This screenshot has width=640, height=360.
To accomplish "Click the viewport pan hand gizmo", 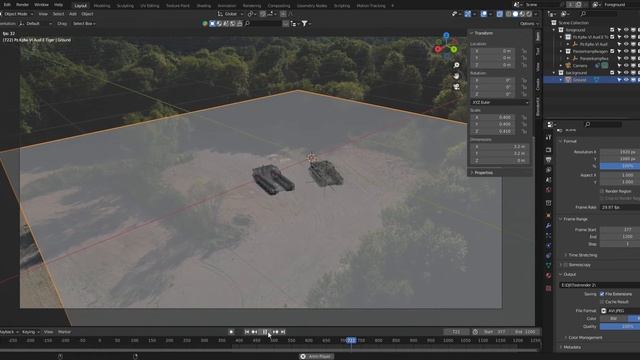I will 456,76.
